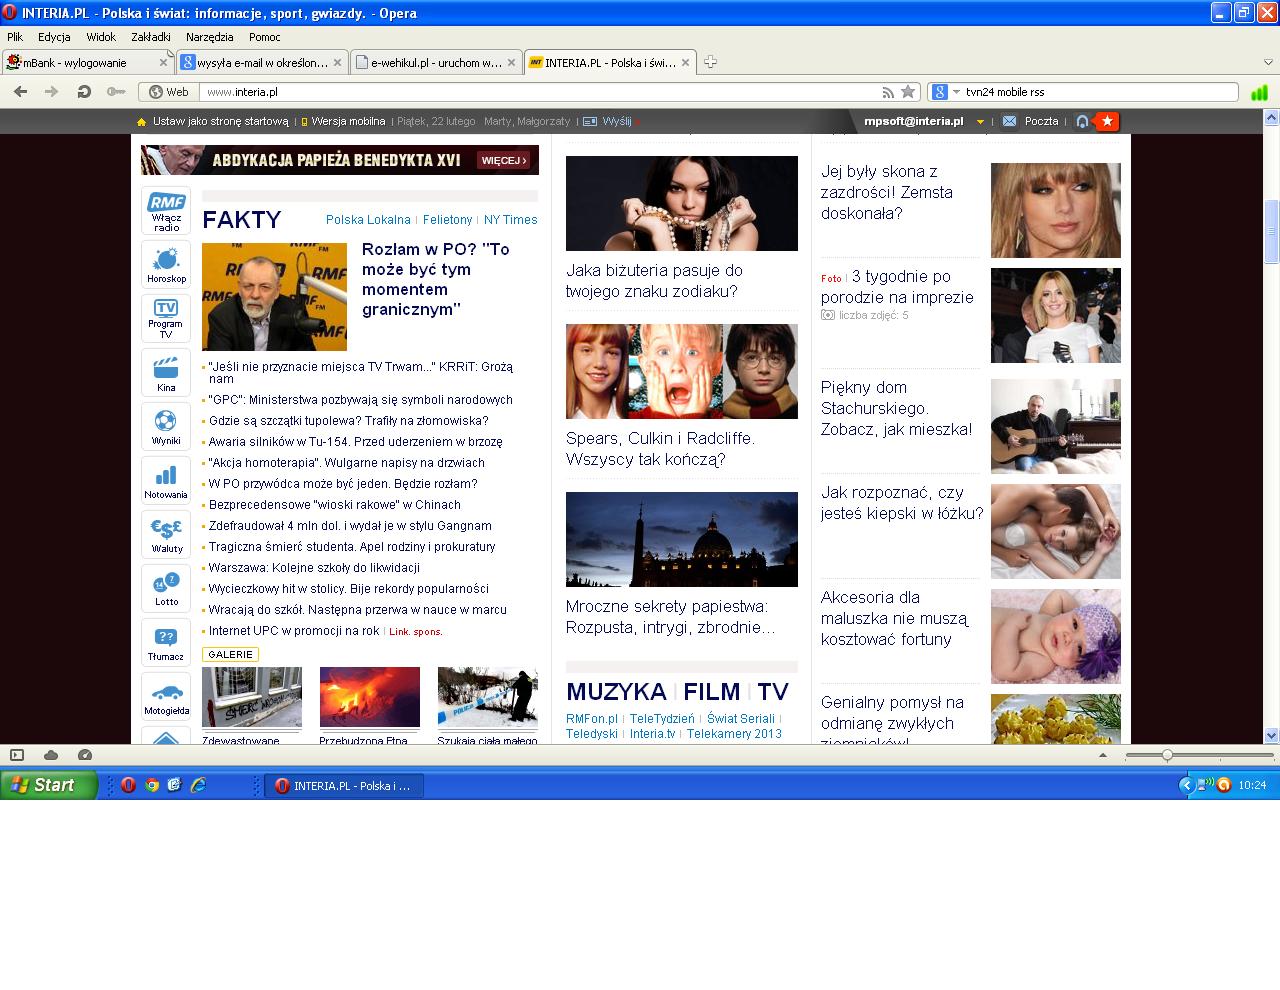Open the GALERIE section label
The width and height of the screenshot is (1280, 990).
pos(230,654)
